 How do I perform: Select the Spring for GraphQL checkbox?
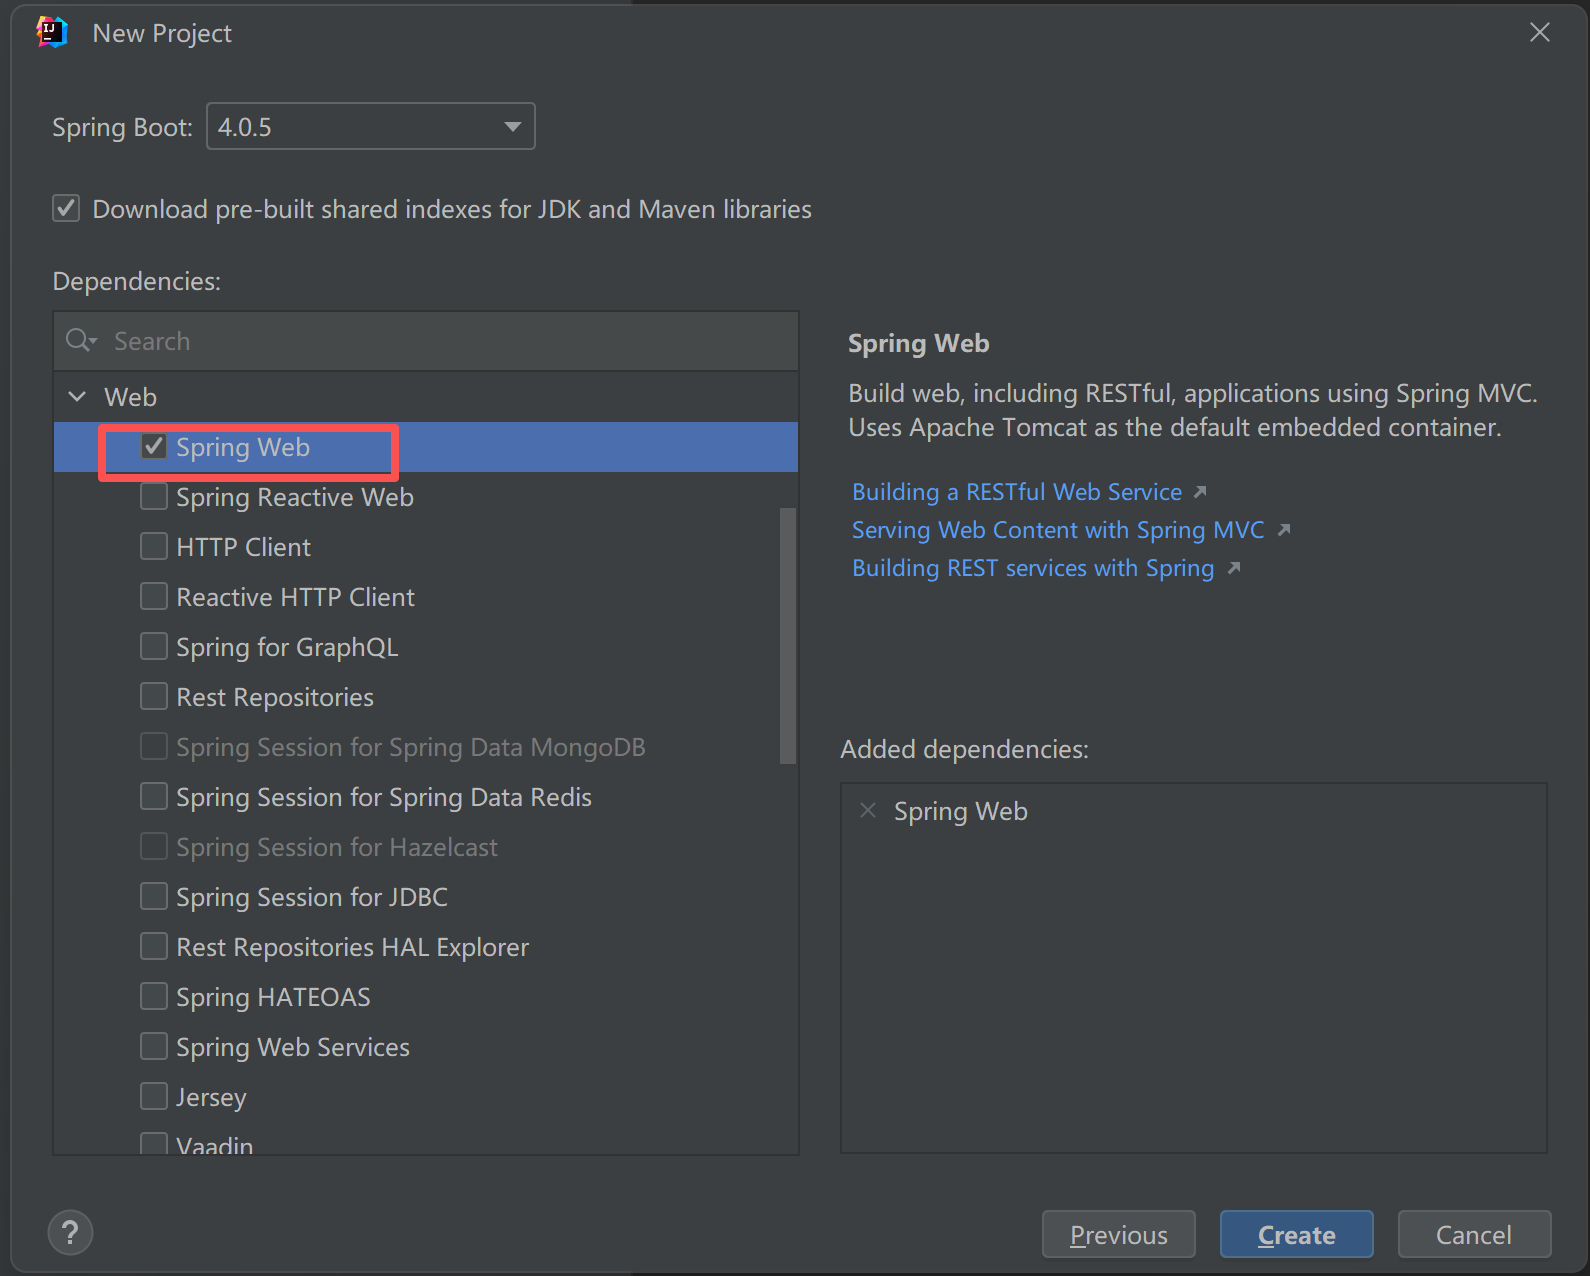tap(154, 646)
